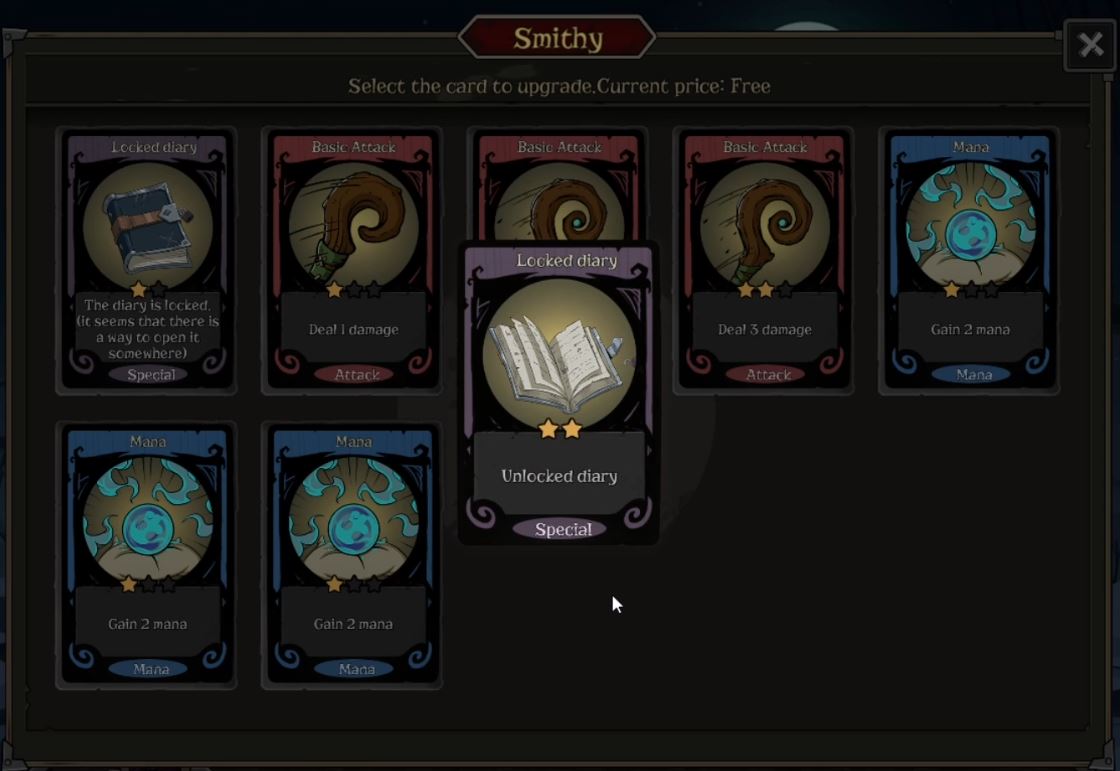The height and width of the screenshot is (771, 1120).
Task: Click the Unlocked diary description text
Action: (559, 476)
